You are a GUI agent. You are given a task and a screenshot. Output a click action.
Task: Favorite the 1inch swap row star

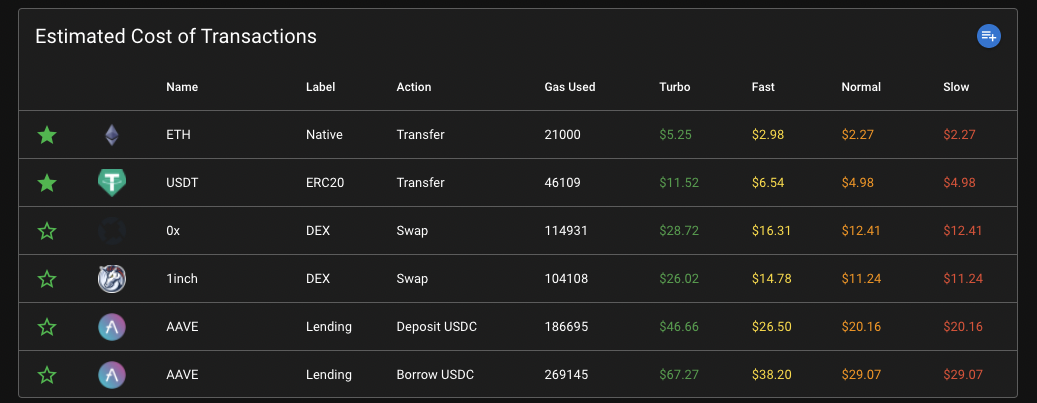tap(47, 279)
